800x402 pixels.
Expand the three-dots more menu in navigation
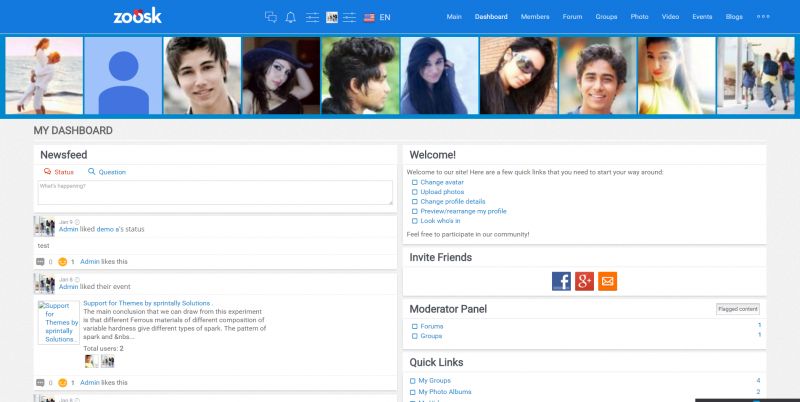(763, 17)
